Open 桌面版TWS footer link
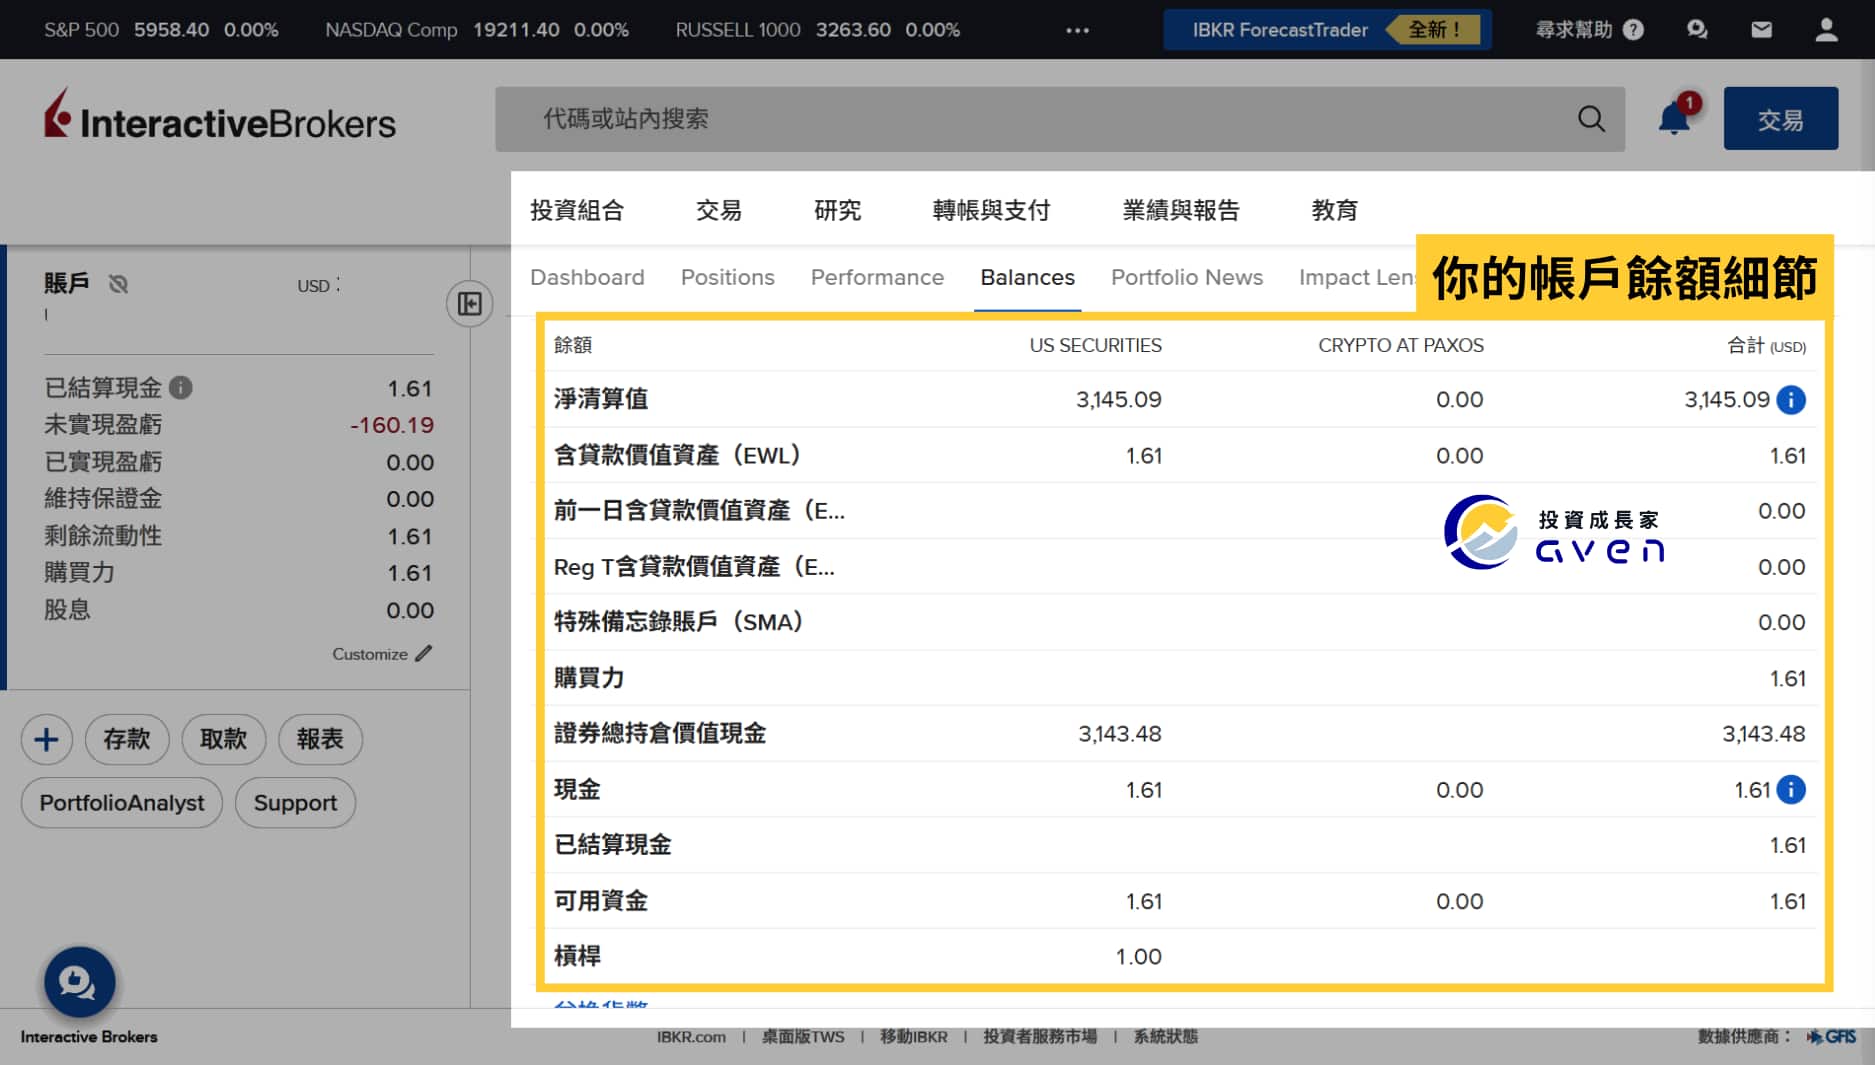Image resolution: width=1875 pixels, height=1065 pixels. [x=803, y=1037]
